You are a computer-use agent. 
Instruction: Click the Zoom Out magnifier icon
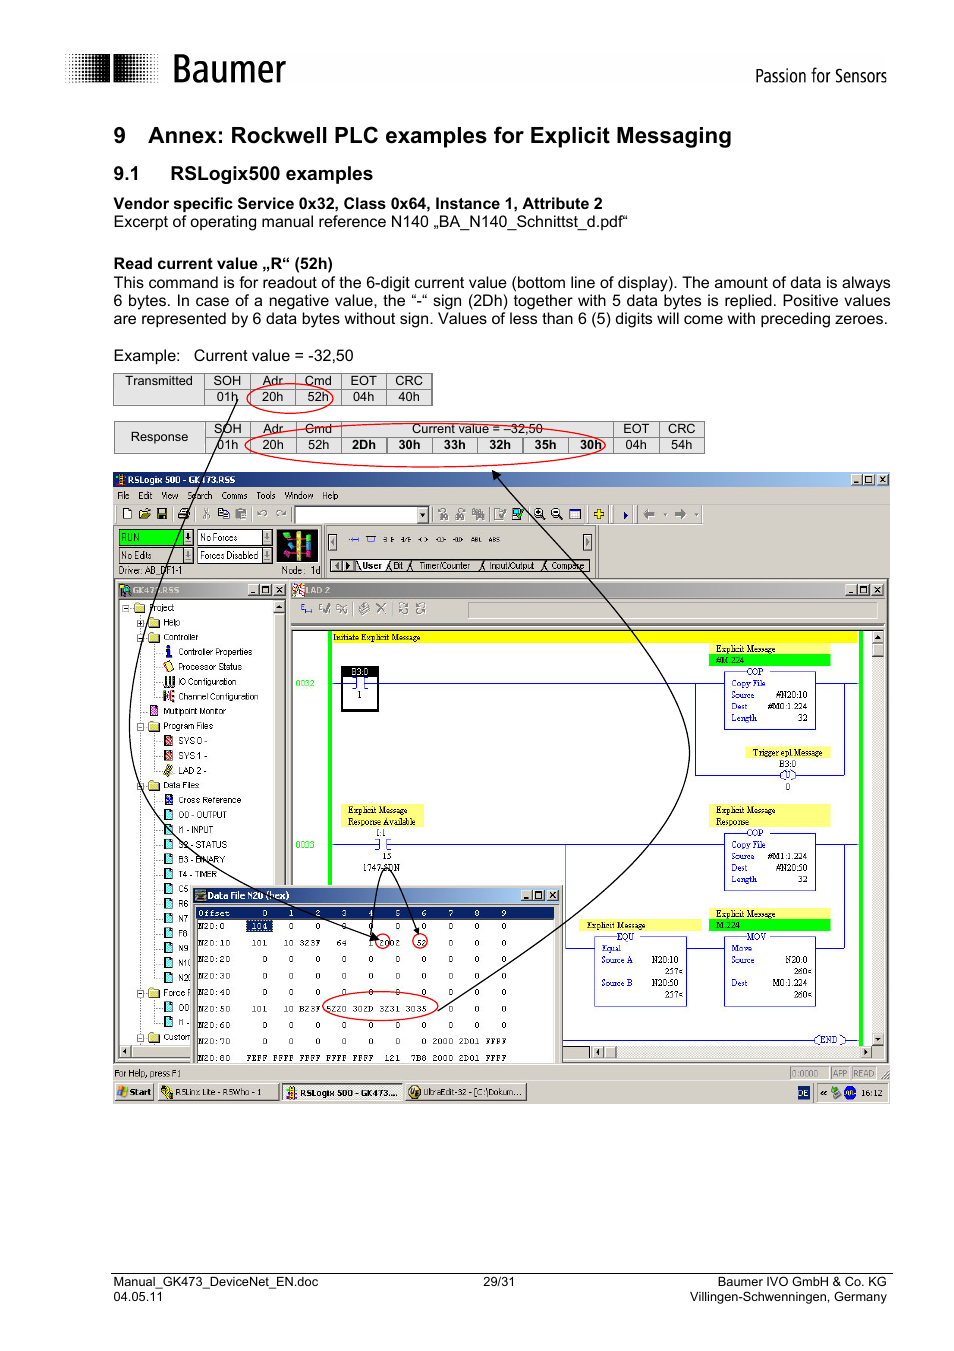556,514
